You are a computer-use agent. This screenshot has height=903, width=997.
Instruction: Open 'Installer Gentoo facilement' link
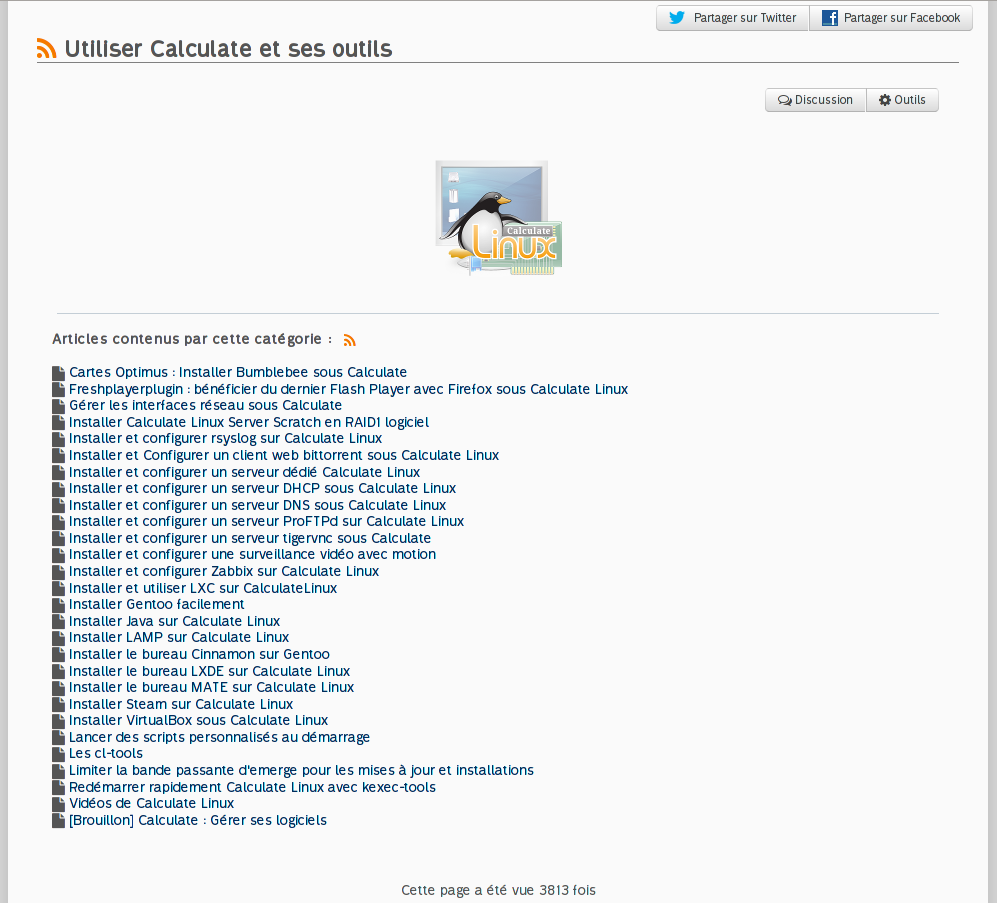[156, 604]
